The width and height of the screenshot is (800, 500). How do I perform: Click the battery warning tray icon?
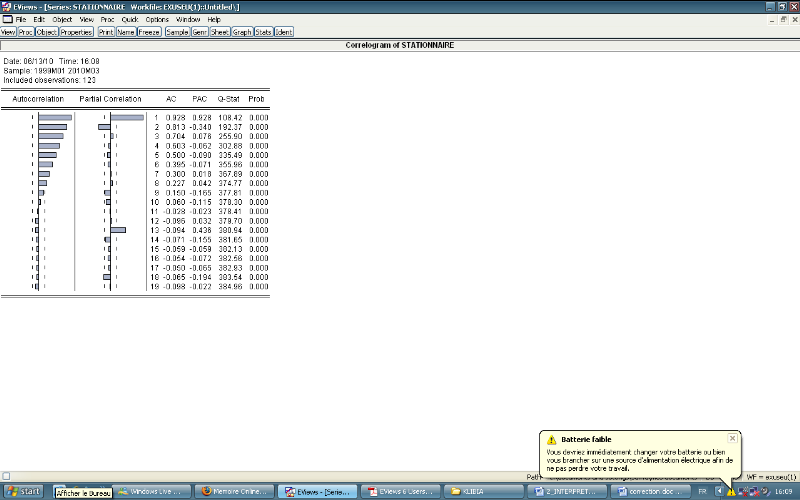pyautogui.click(x=731, y=492)
